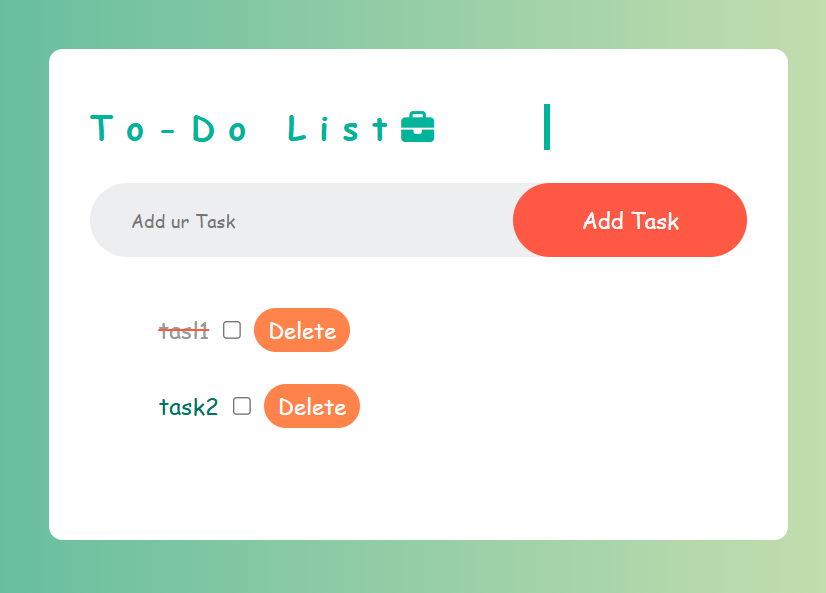Viewport: 826px width, 593px height.
Task: Click the To-Do List heading
Action: (x=240, y=128)
